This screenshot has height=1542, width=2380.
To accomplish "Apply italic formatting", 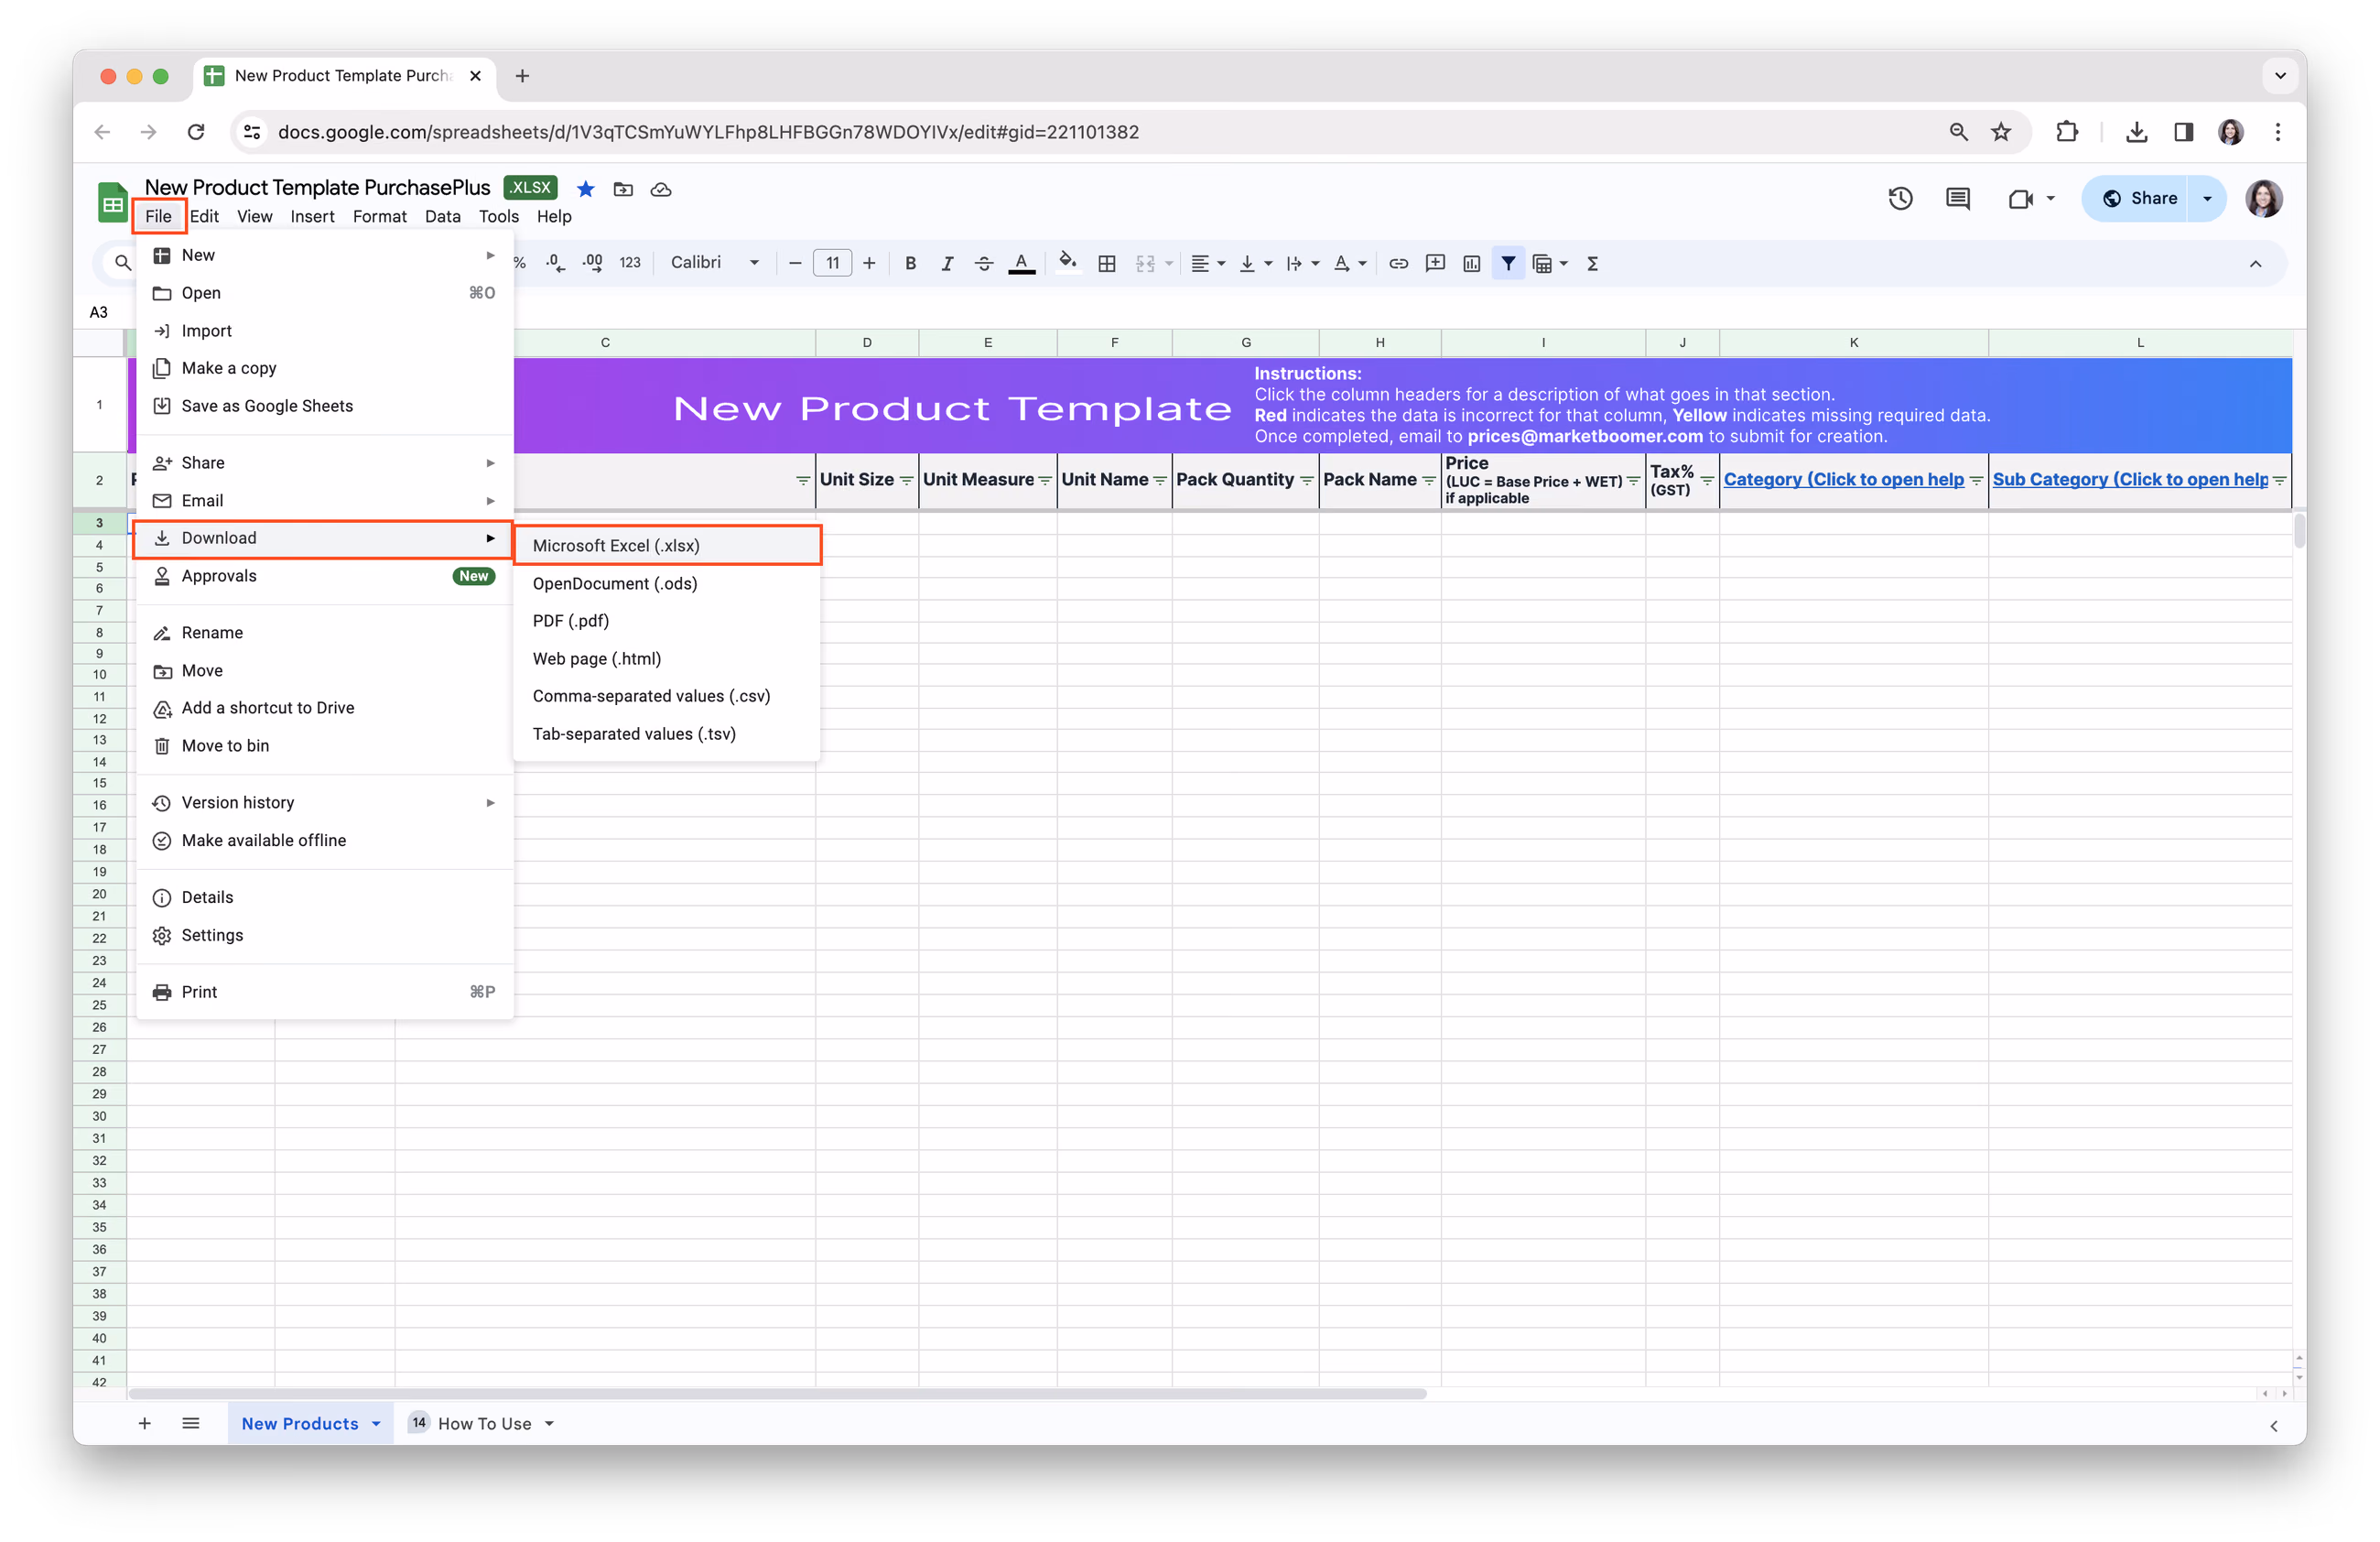I will click(946, 263).
